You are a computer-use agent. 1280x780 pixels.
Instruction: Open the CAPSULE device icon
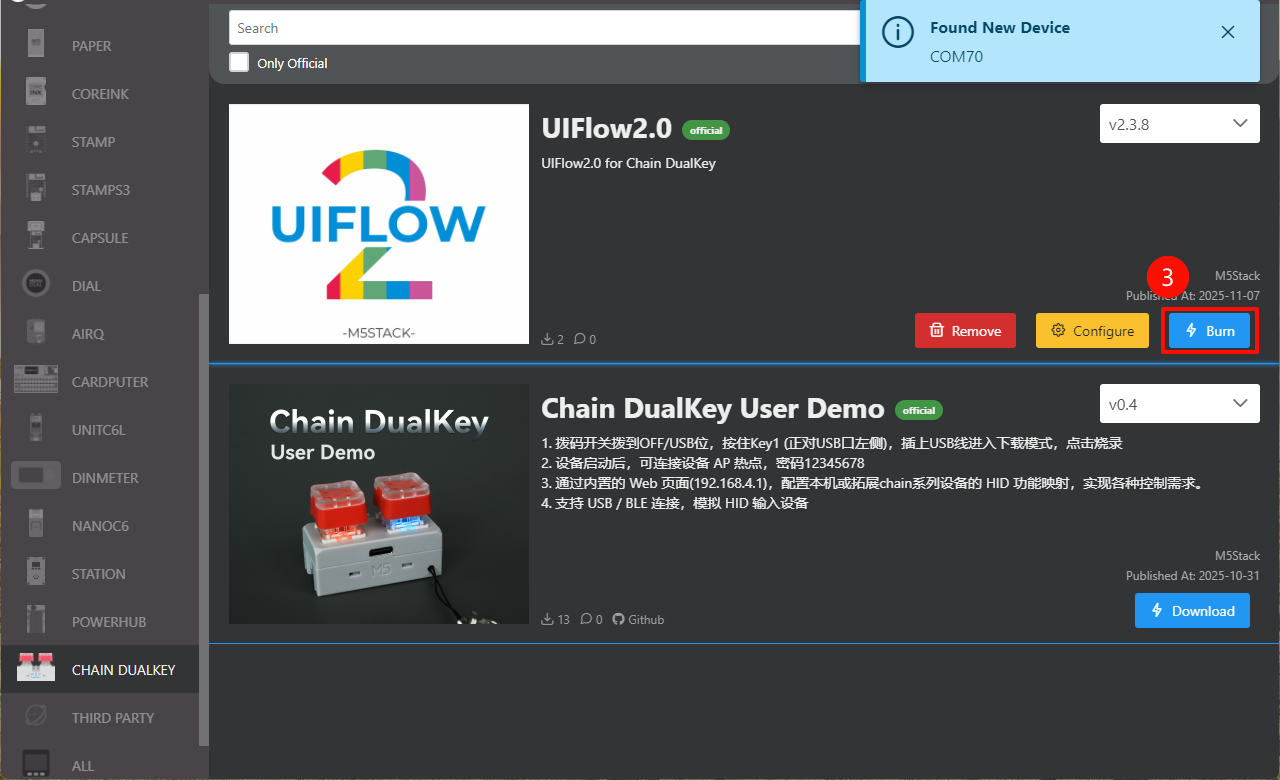(x=37, y=237)
